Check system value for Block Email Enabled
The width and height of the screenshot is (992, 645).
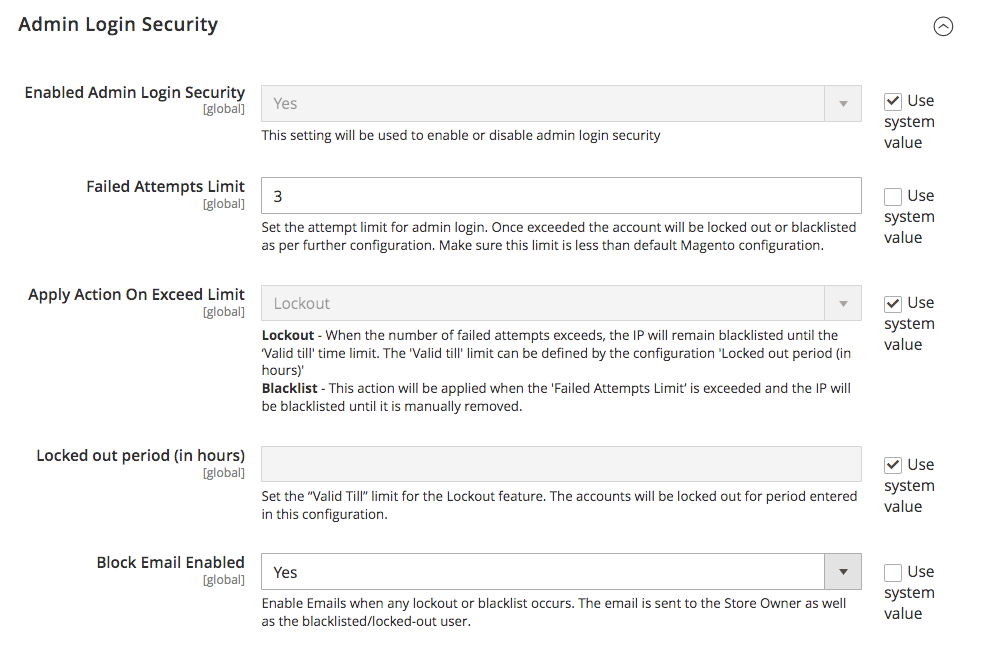893,572
